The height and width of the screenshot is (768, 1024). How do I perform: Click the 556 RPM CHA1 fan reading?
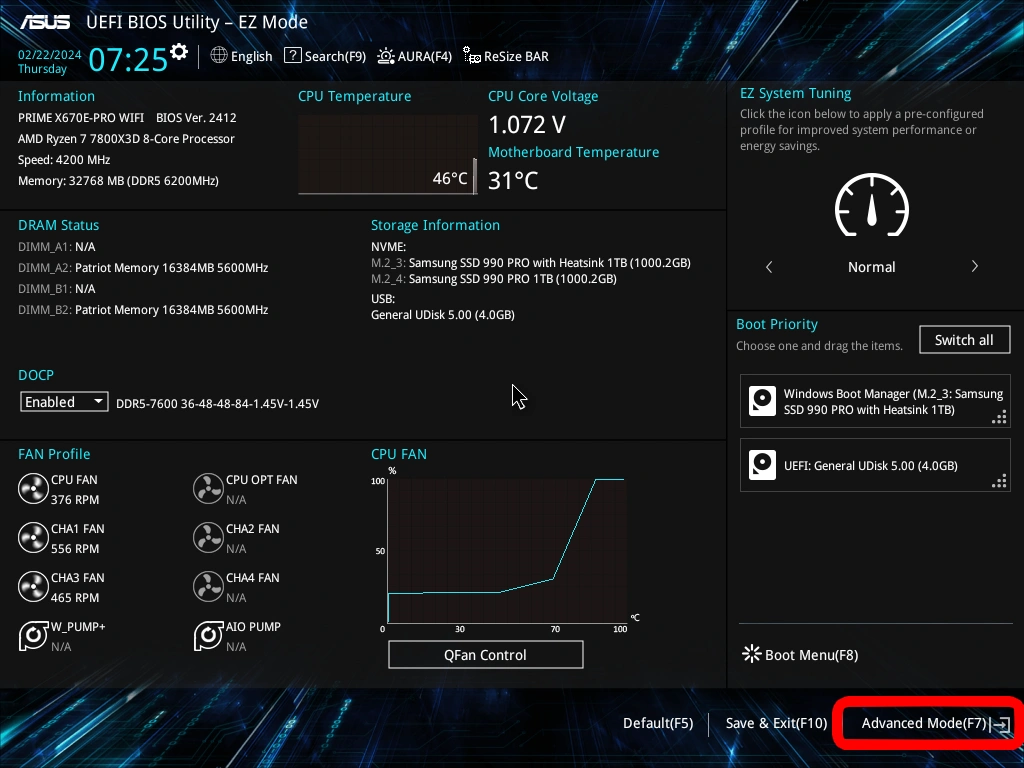click(75, 549)
